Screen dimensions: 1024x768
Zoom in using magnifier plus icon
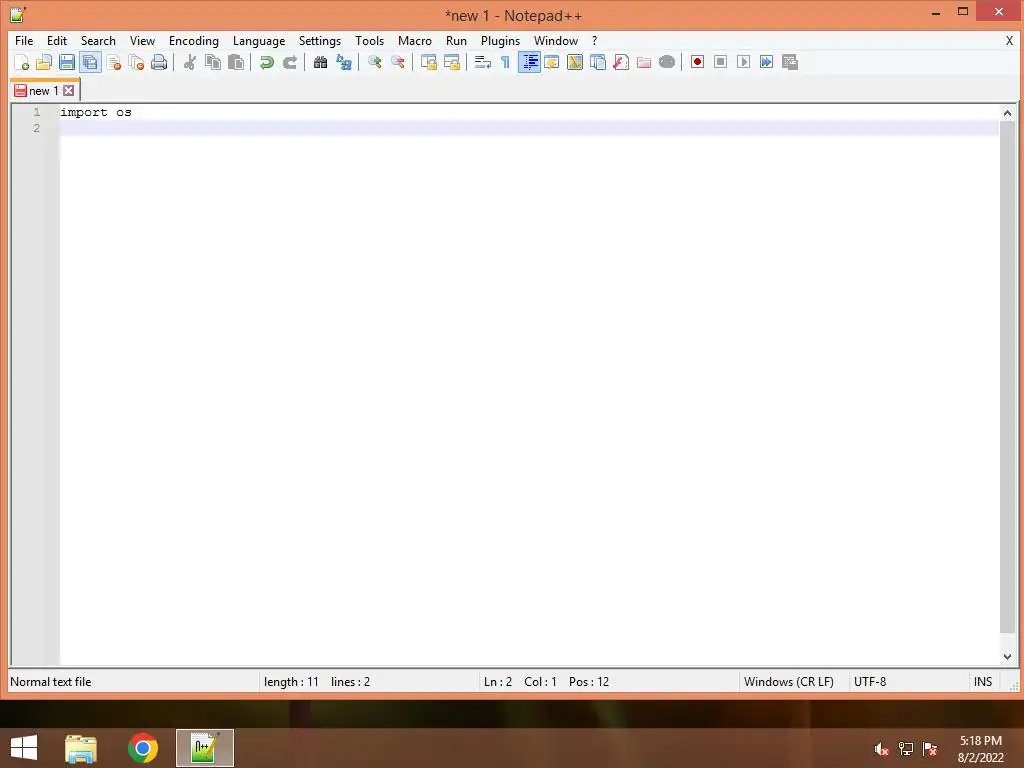click(374, 62)
